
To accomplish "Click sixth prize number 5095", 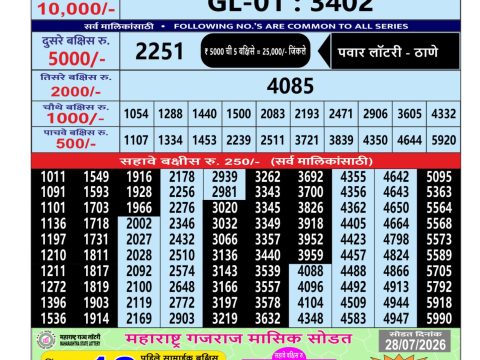I will click(439, 177).
